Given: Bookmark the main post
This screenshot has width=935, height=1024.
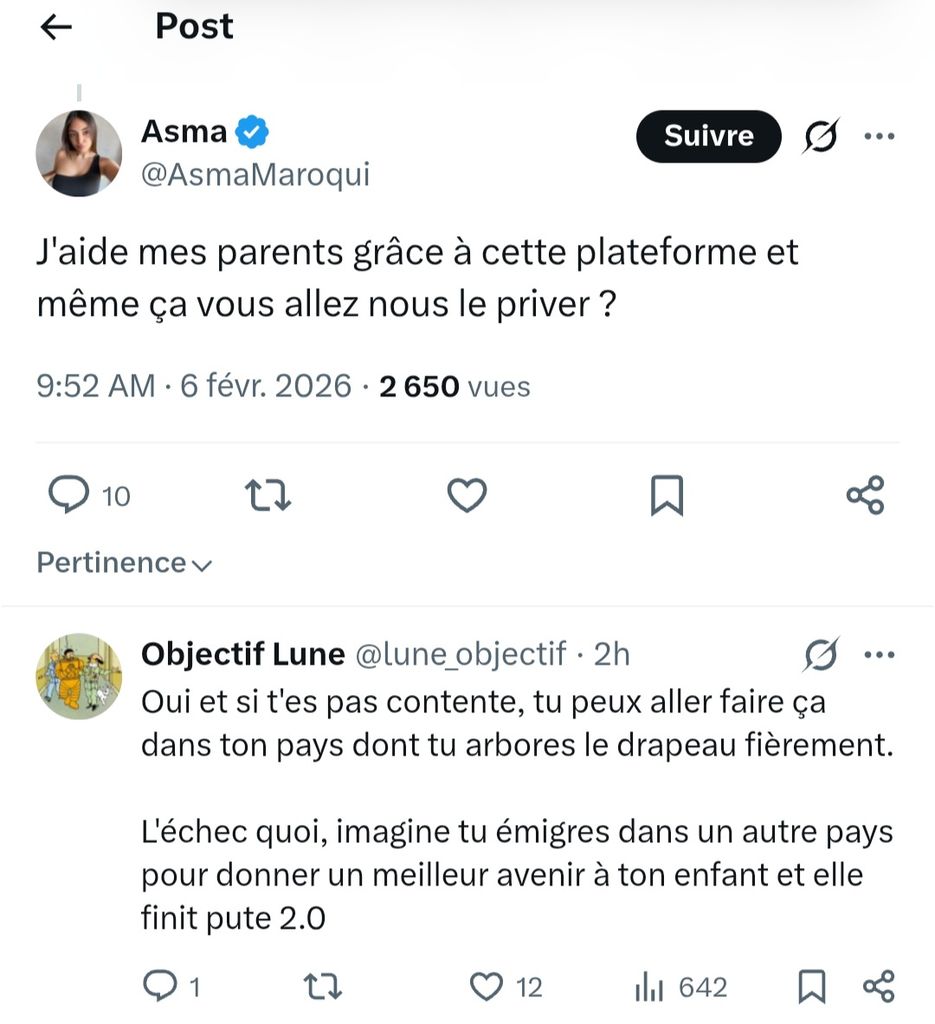Looking at the screenshot, I should [666, 495].
